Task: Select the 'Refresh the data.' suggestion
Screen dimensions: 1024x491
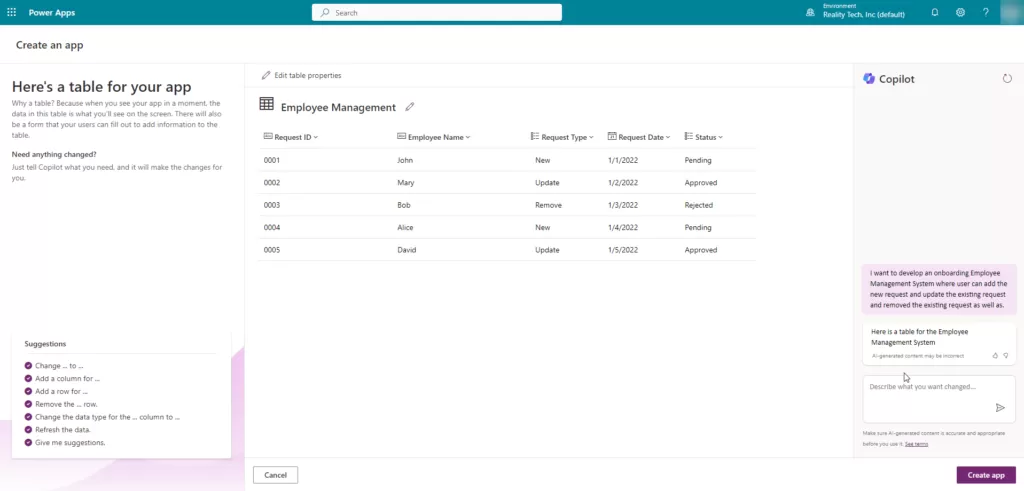Action: pyautogui.click(x=63, y=429)
